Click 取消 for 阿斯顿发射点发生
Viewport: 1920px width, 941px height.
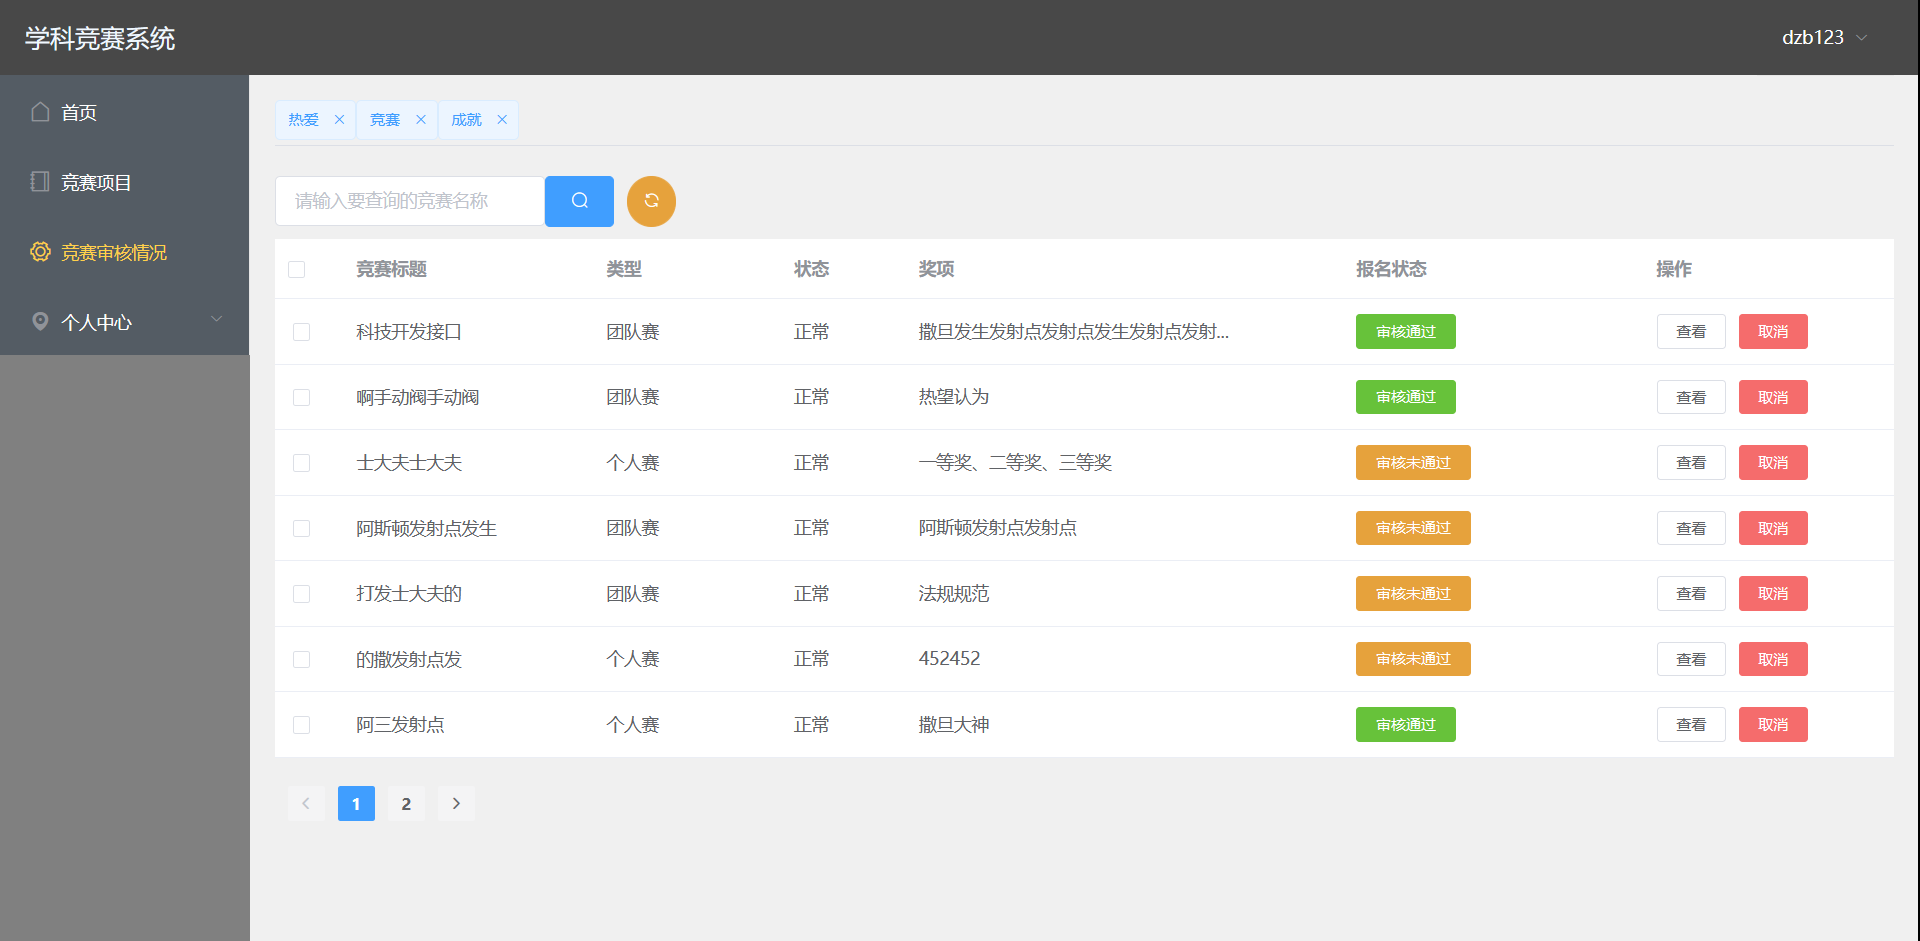(1773, 528)
